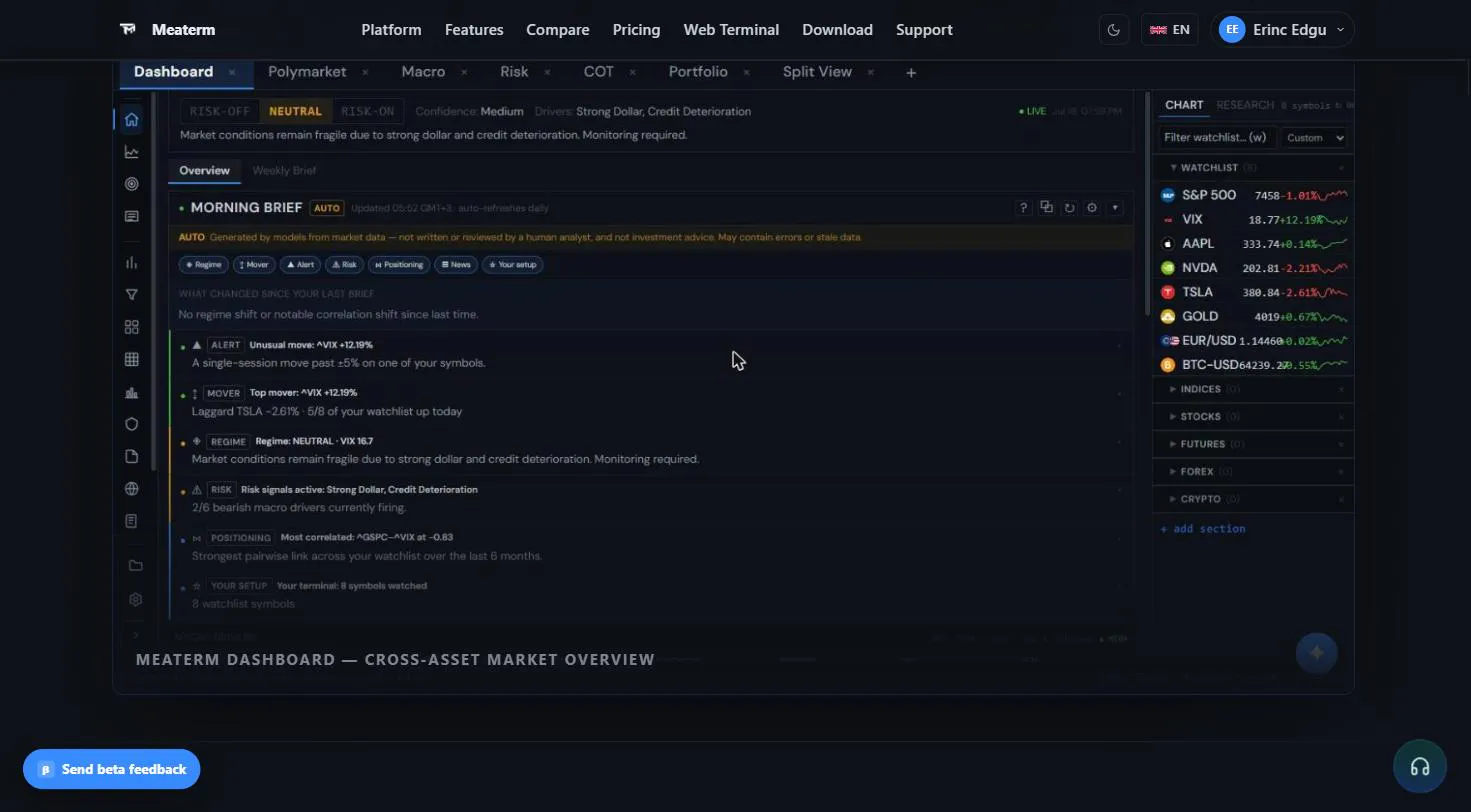The height and width of the screenshot is (812, 1471).
Task: Open the document sidebar icon
Action: point(131,456)
